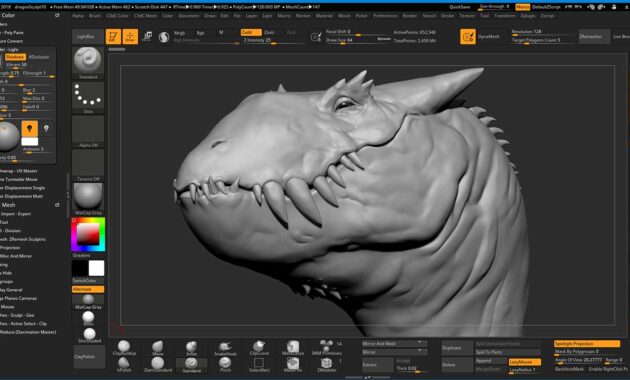Adjust the Focal Shift slider

click(x=357, y=32)
